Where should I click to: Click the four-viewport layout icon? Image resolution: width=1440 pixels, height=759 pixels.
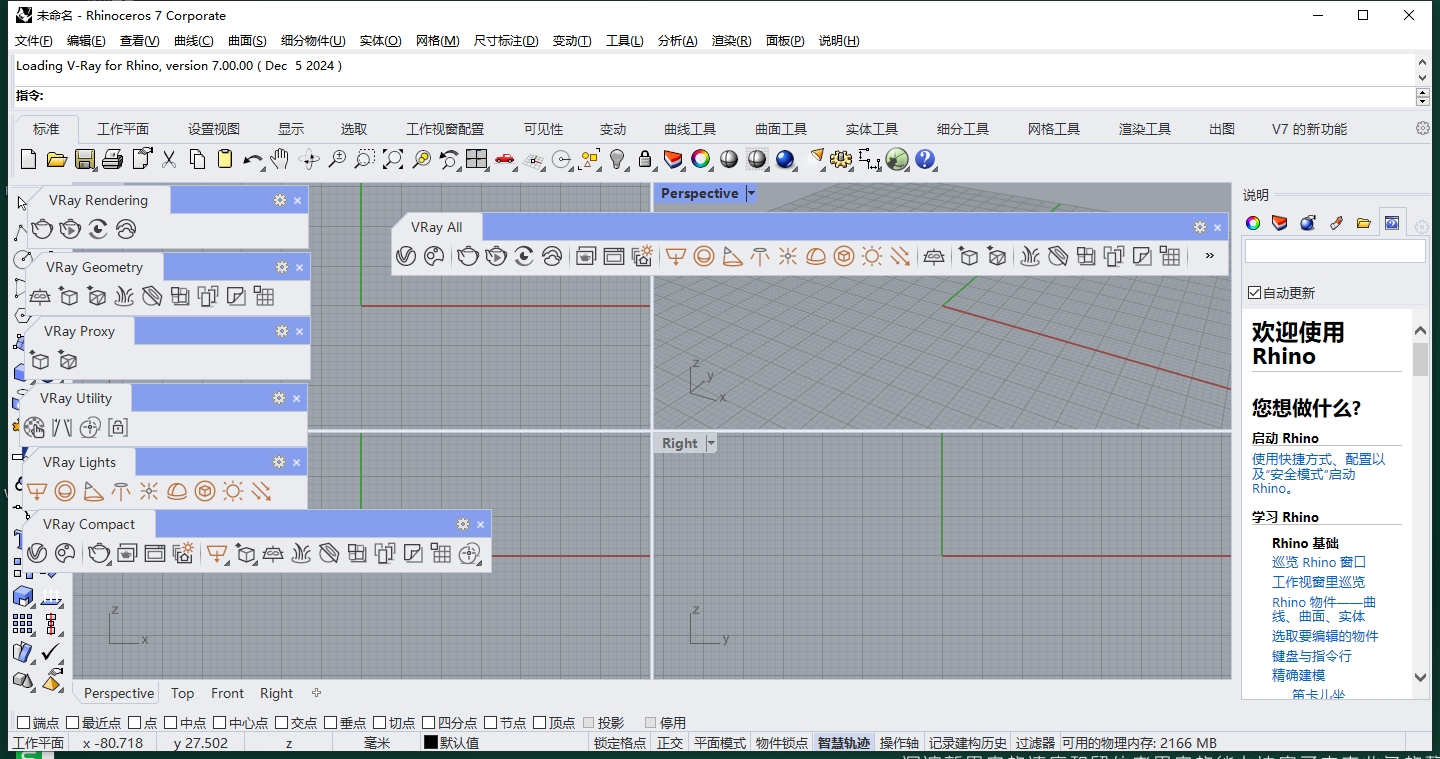tap(477, 159)
